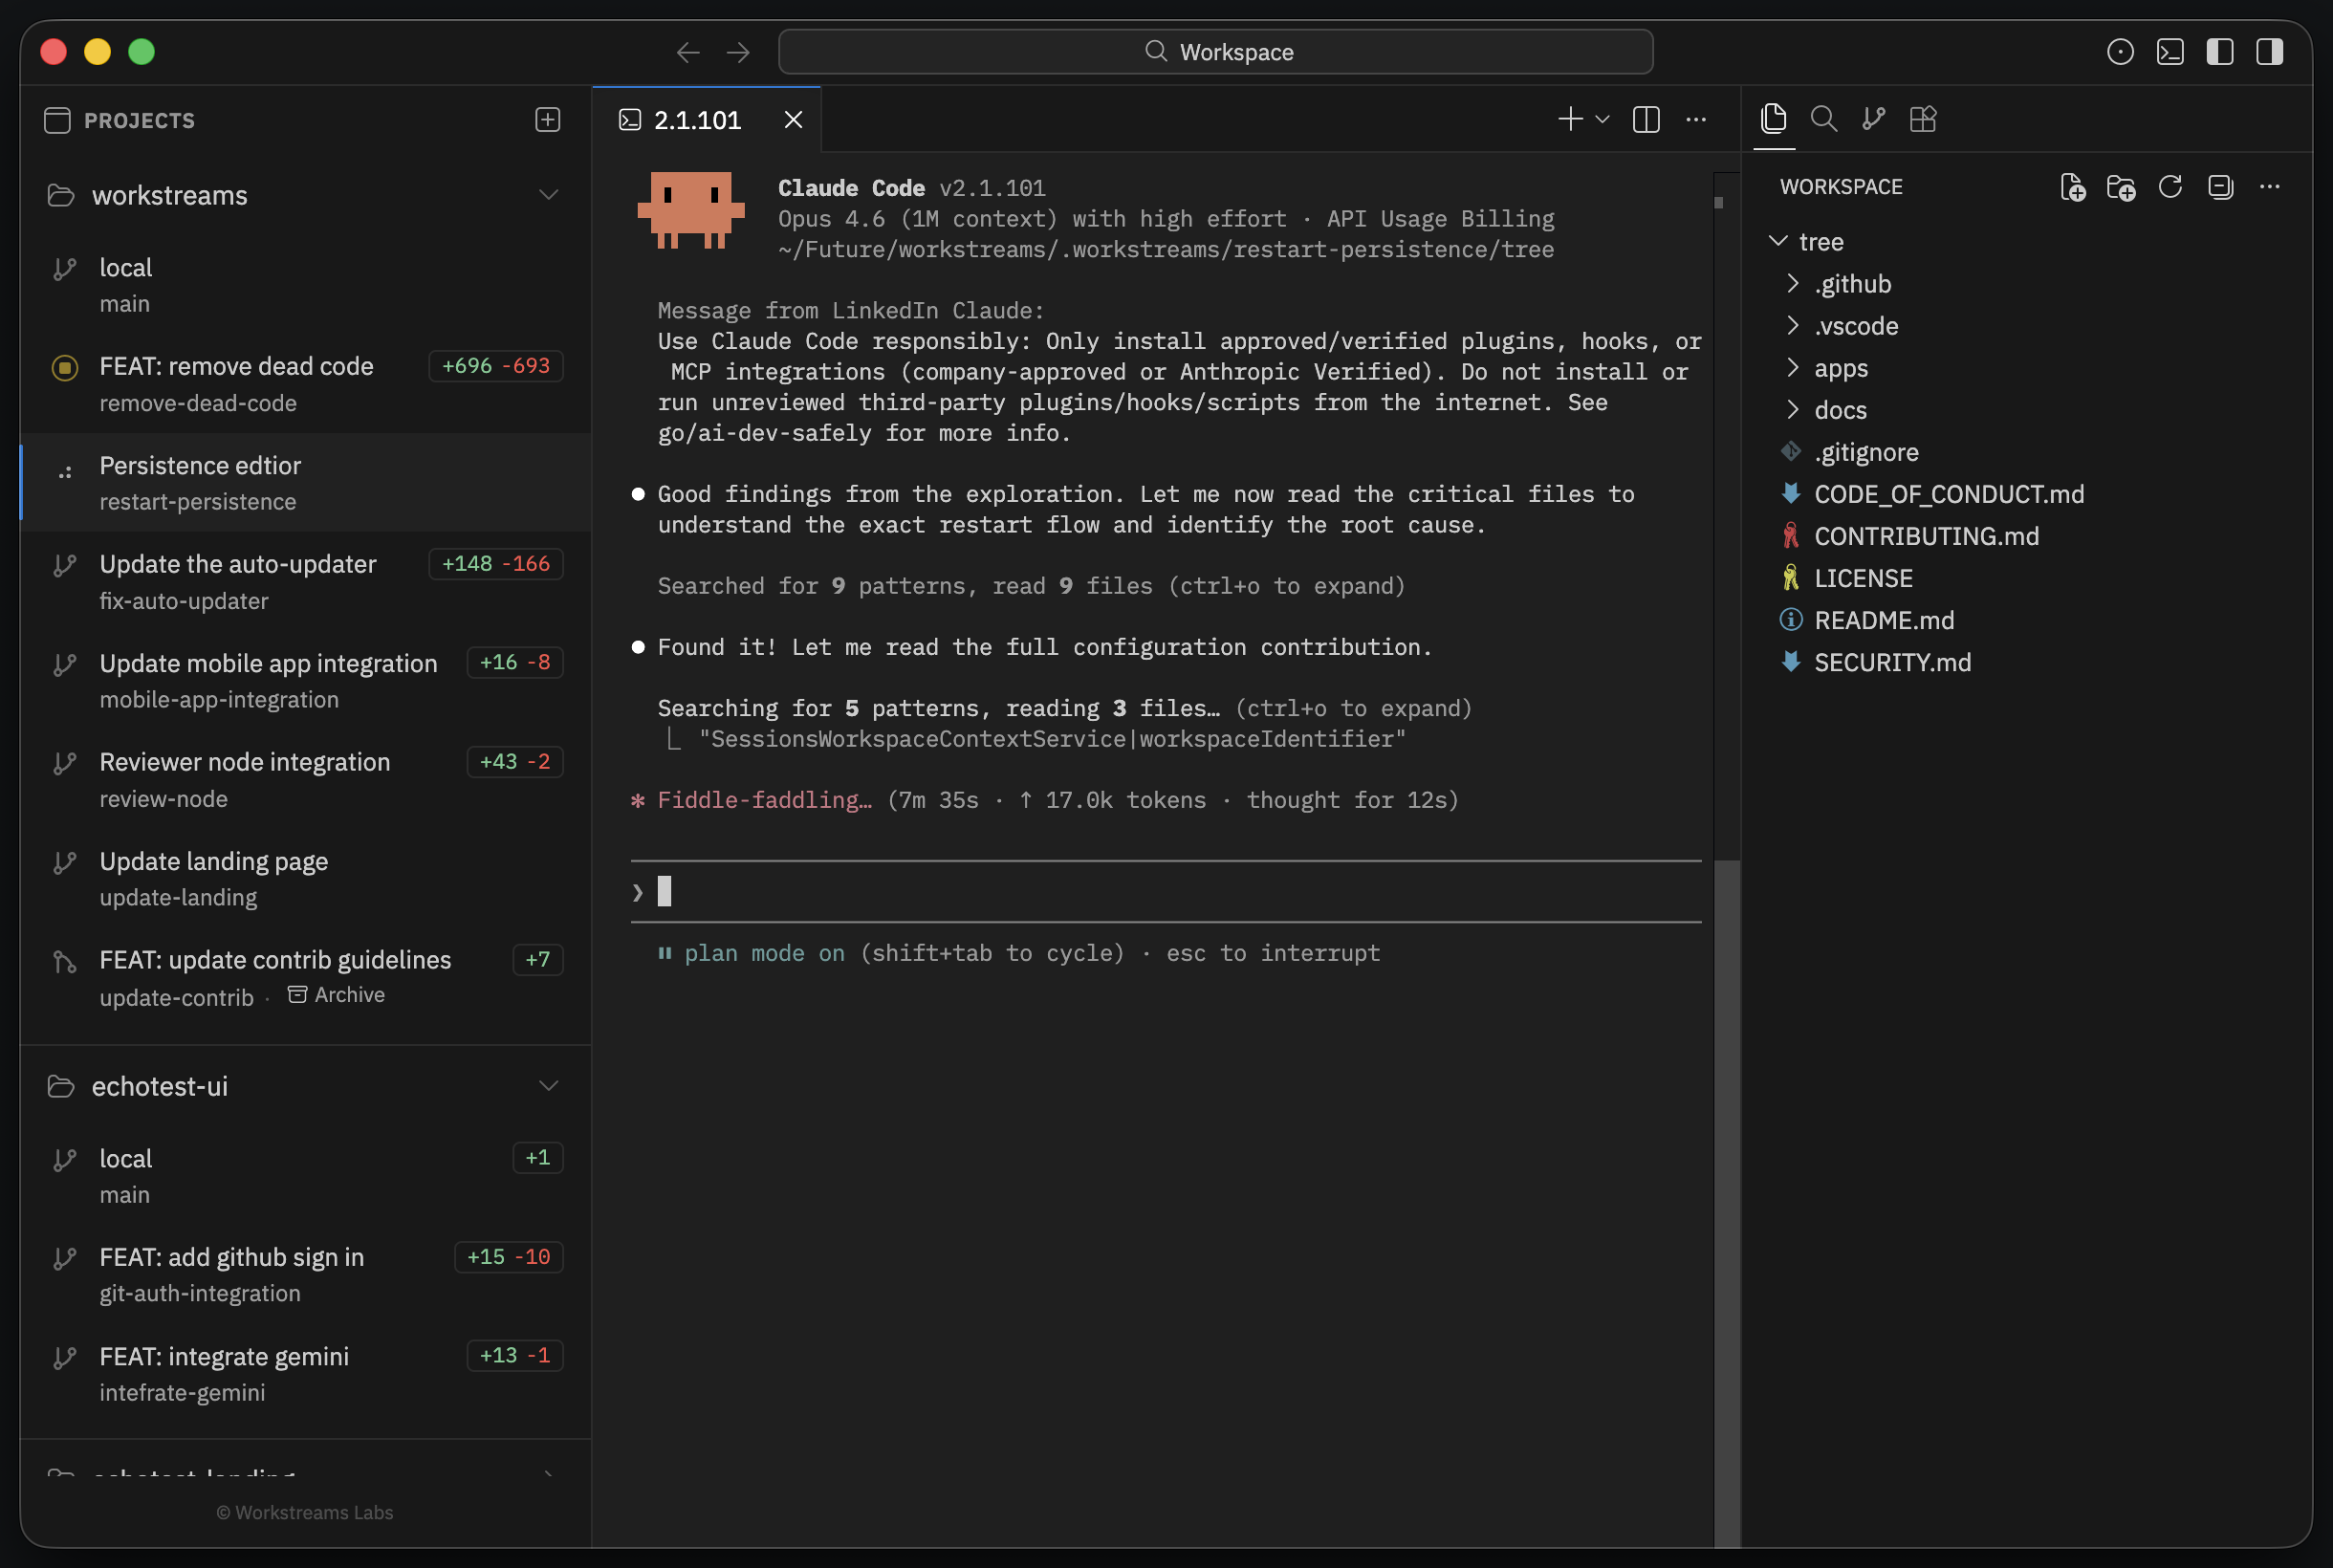Create a new file in the Workspace panel
The image size is (2333, 1568).
click(2071, 187)
